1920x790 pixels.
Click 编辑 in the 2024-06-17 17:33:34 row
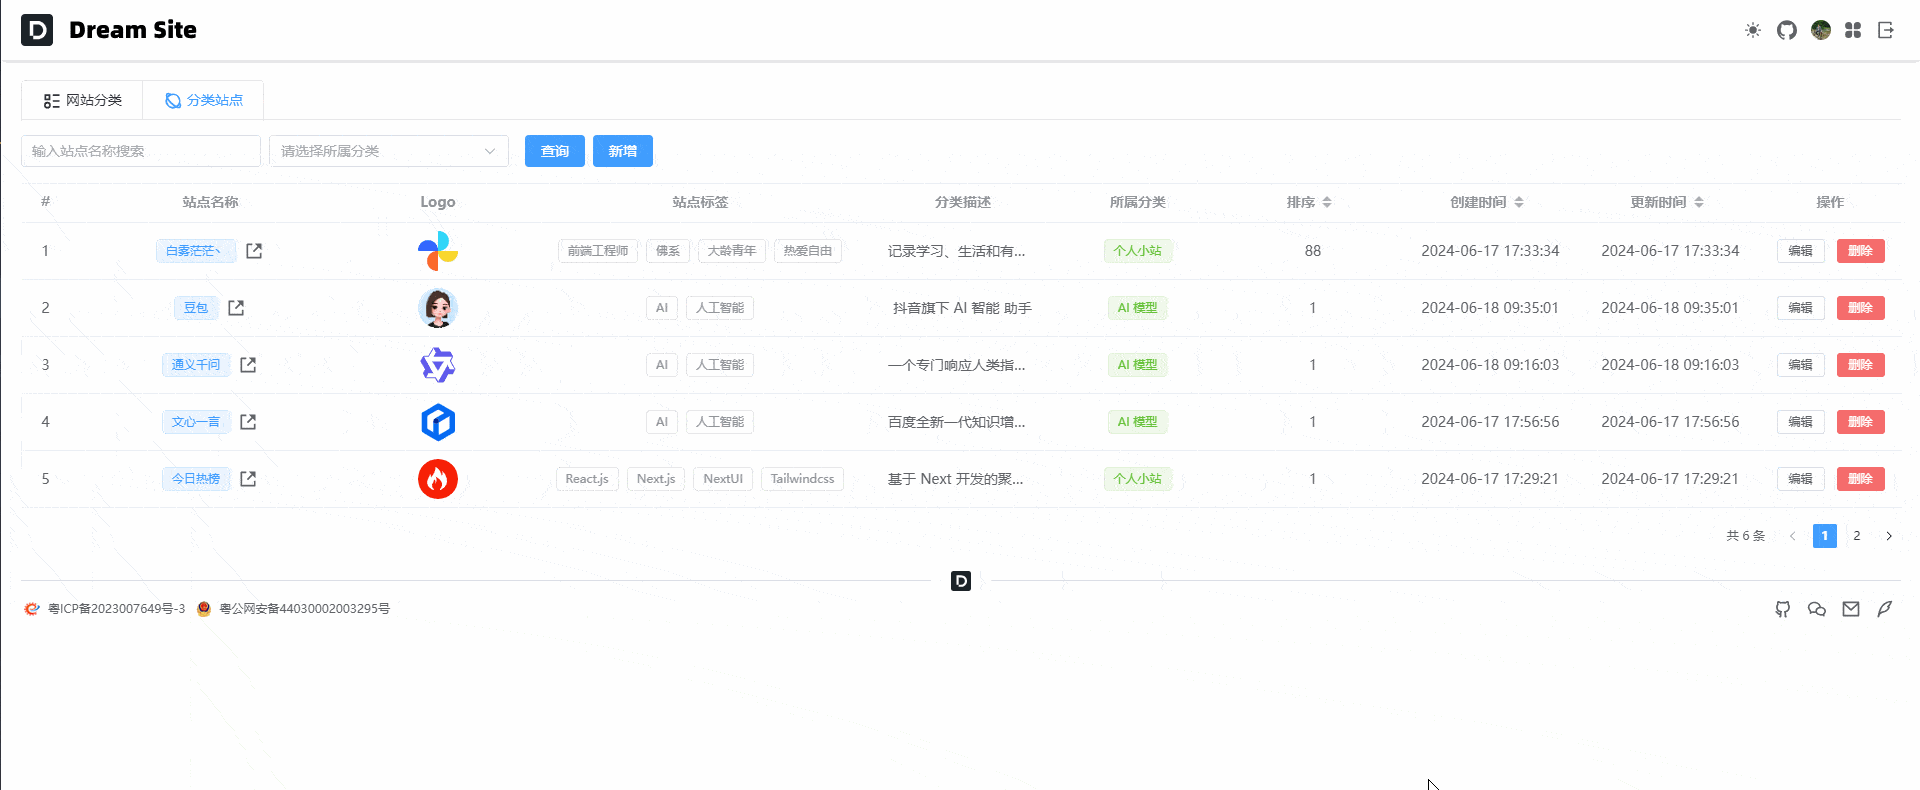tap(1801, 251)
